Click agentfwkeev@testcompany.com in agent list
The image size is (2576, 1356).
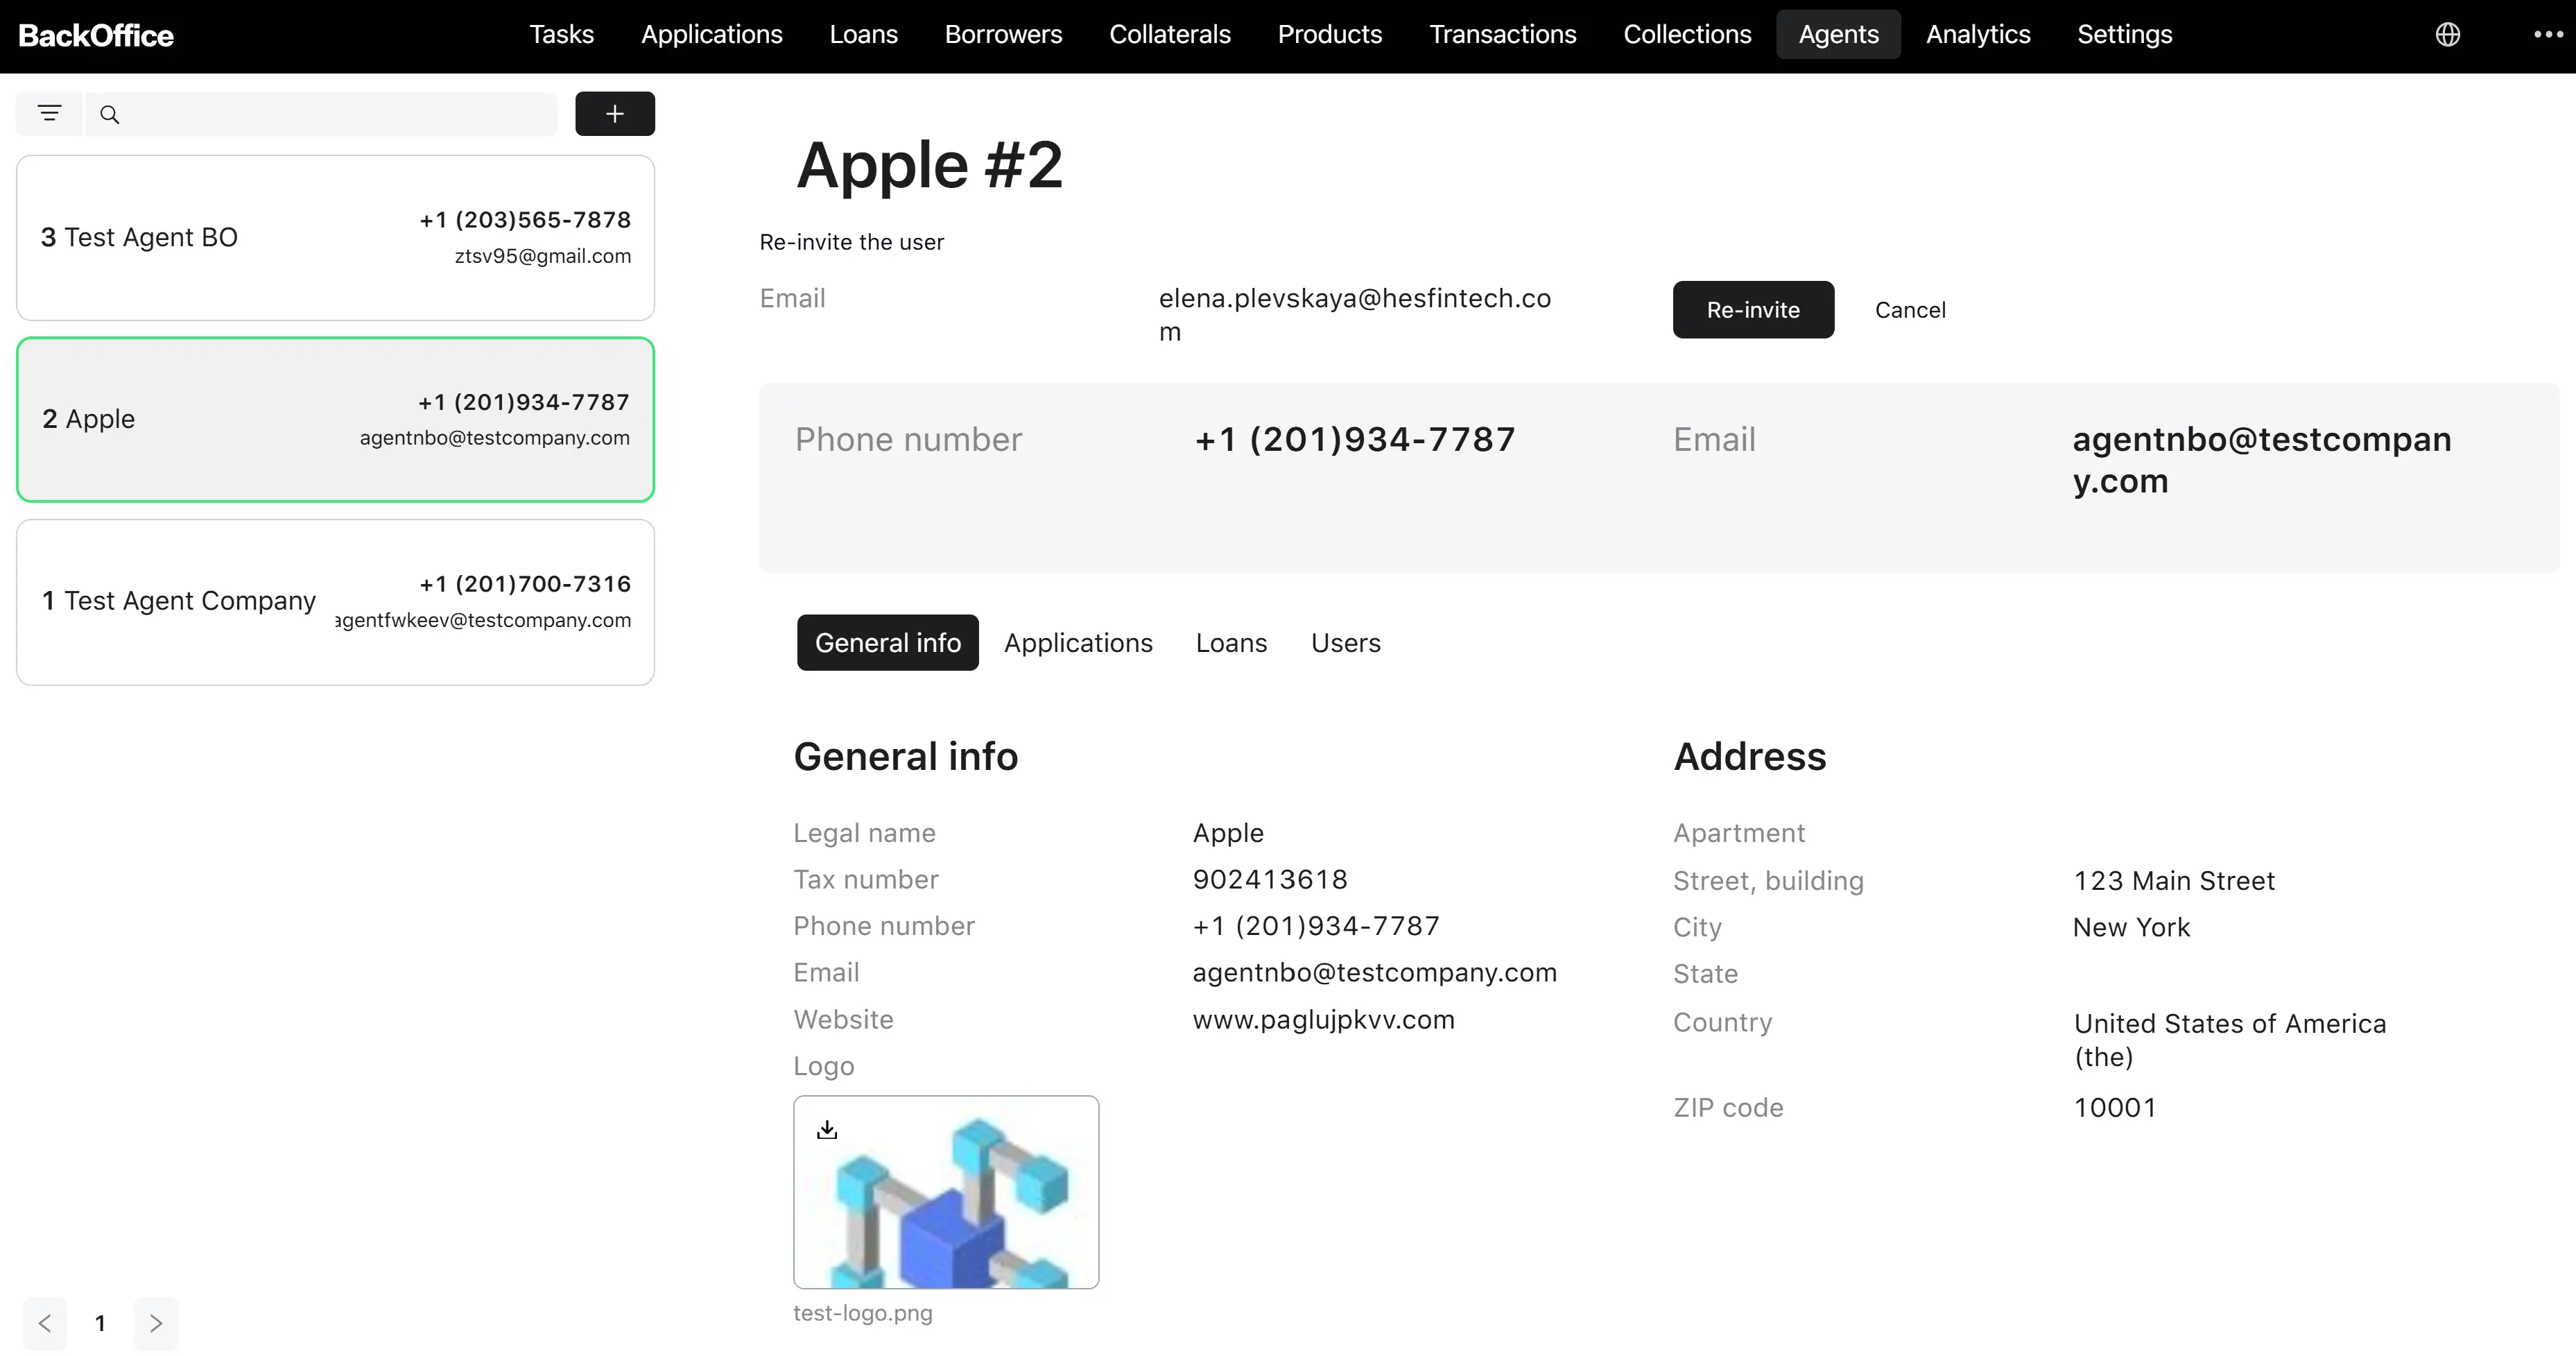[483, 620]
